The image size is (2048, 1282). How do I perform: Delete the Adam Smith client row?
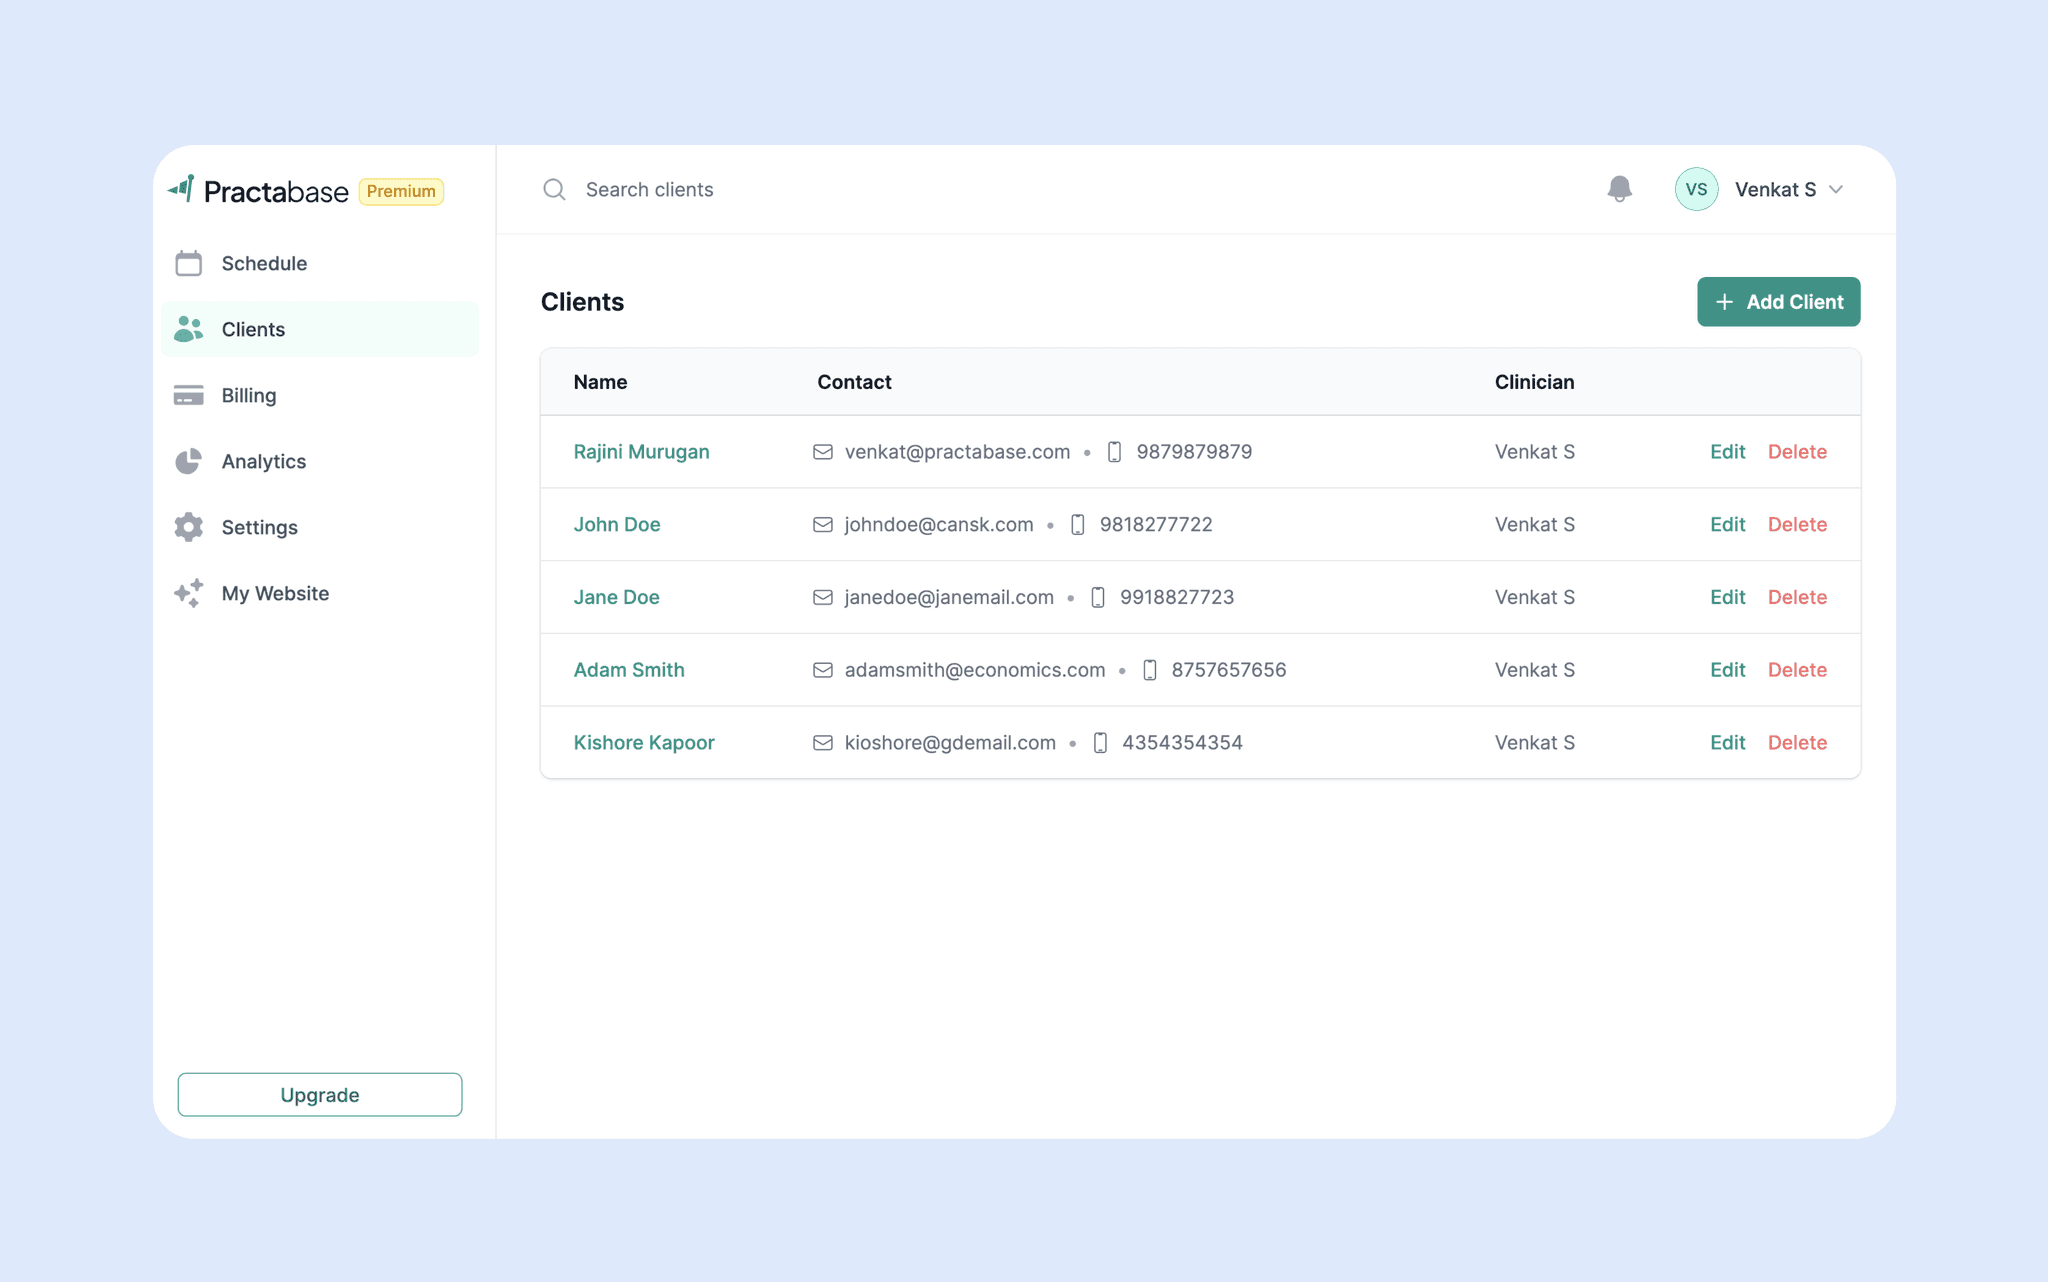[x=1797, y=670]
